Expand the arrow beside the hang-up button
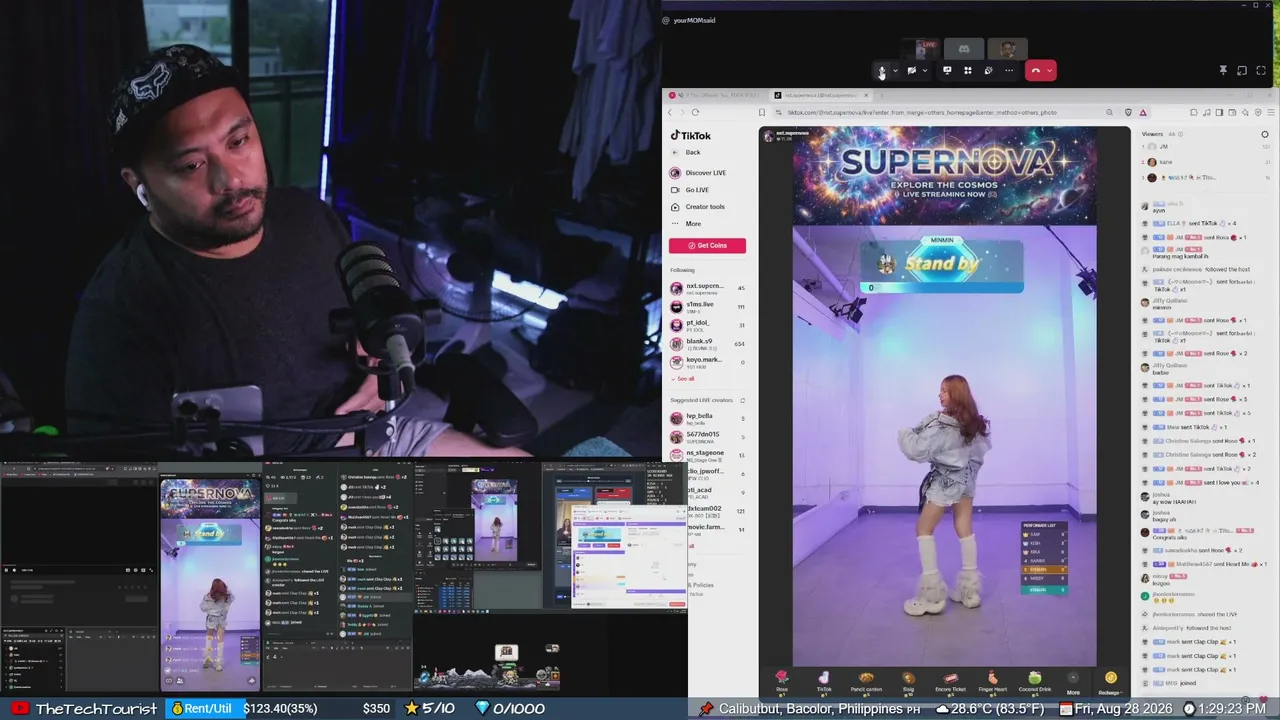 [1049, 70]
